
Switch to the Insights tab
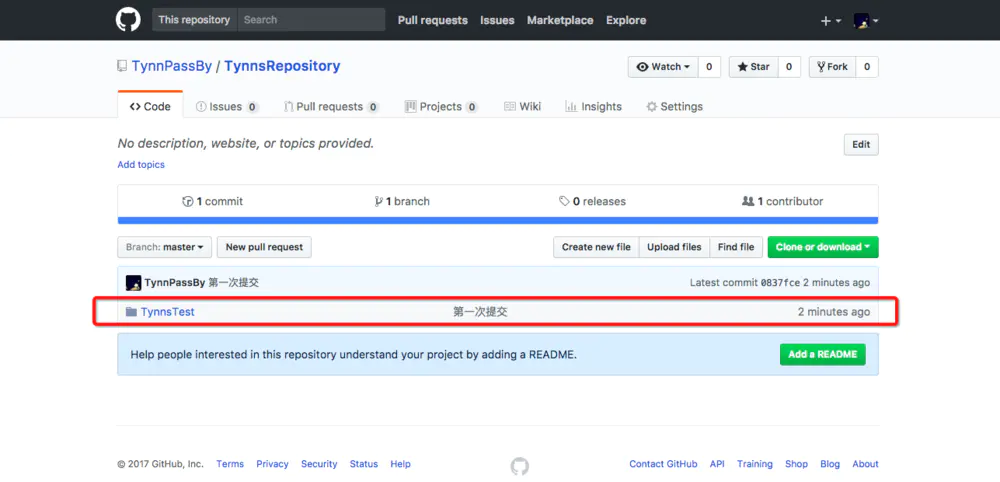(593, 106)
